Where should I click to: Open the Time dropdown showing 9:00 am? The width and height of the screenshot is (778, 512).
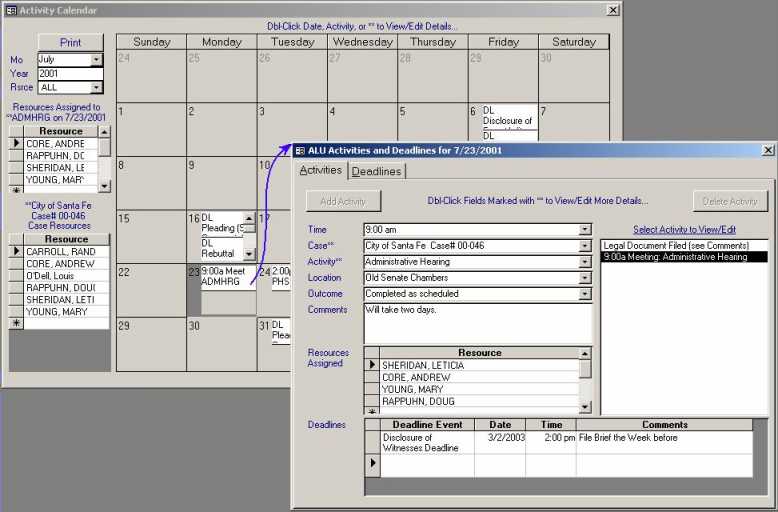pos(585,230)
